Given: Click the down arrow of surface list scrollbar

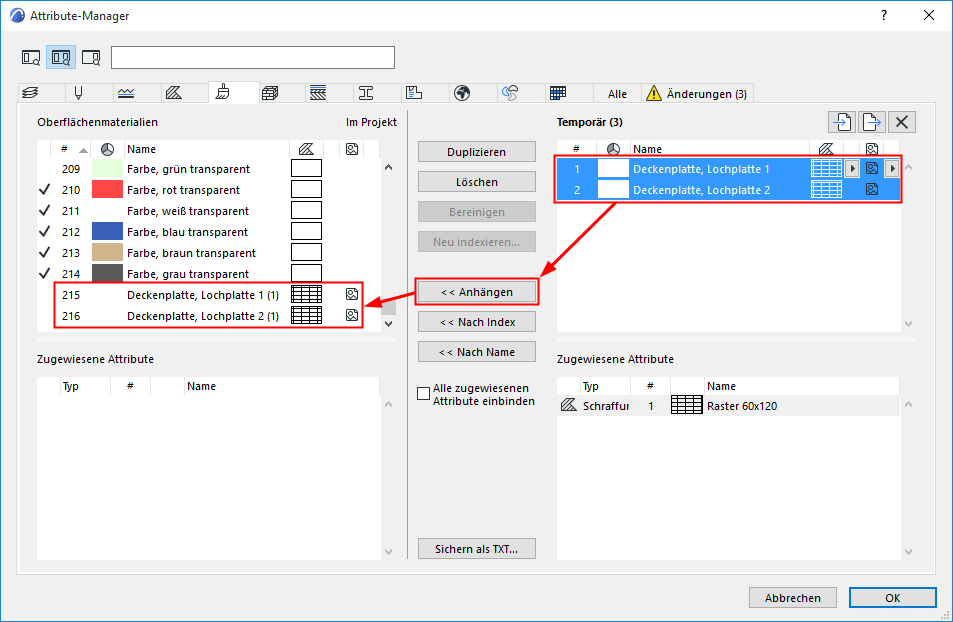Looking at the screenshot, I should (388, 323).
